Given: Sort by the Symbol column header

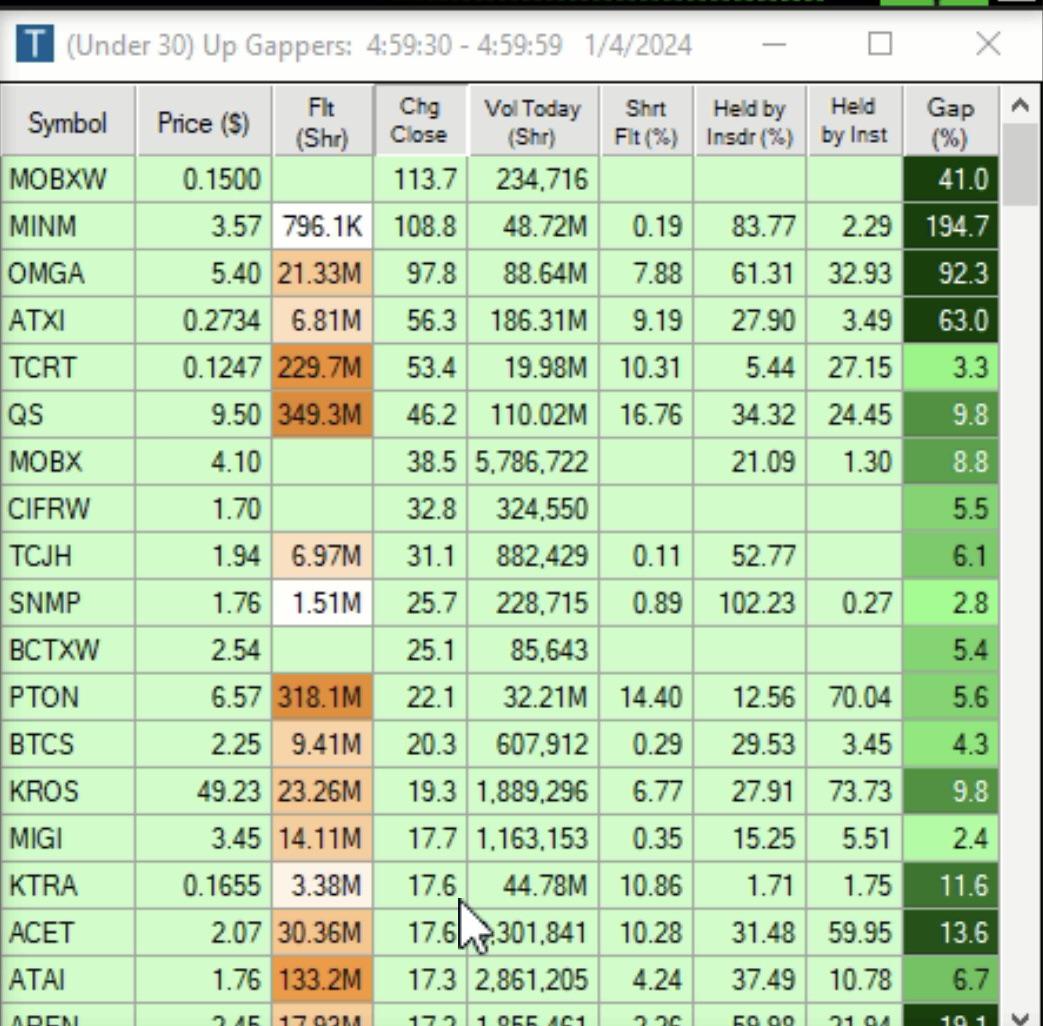Looking at the screenshot, I should [67, 121].
